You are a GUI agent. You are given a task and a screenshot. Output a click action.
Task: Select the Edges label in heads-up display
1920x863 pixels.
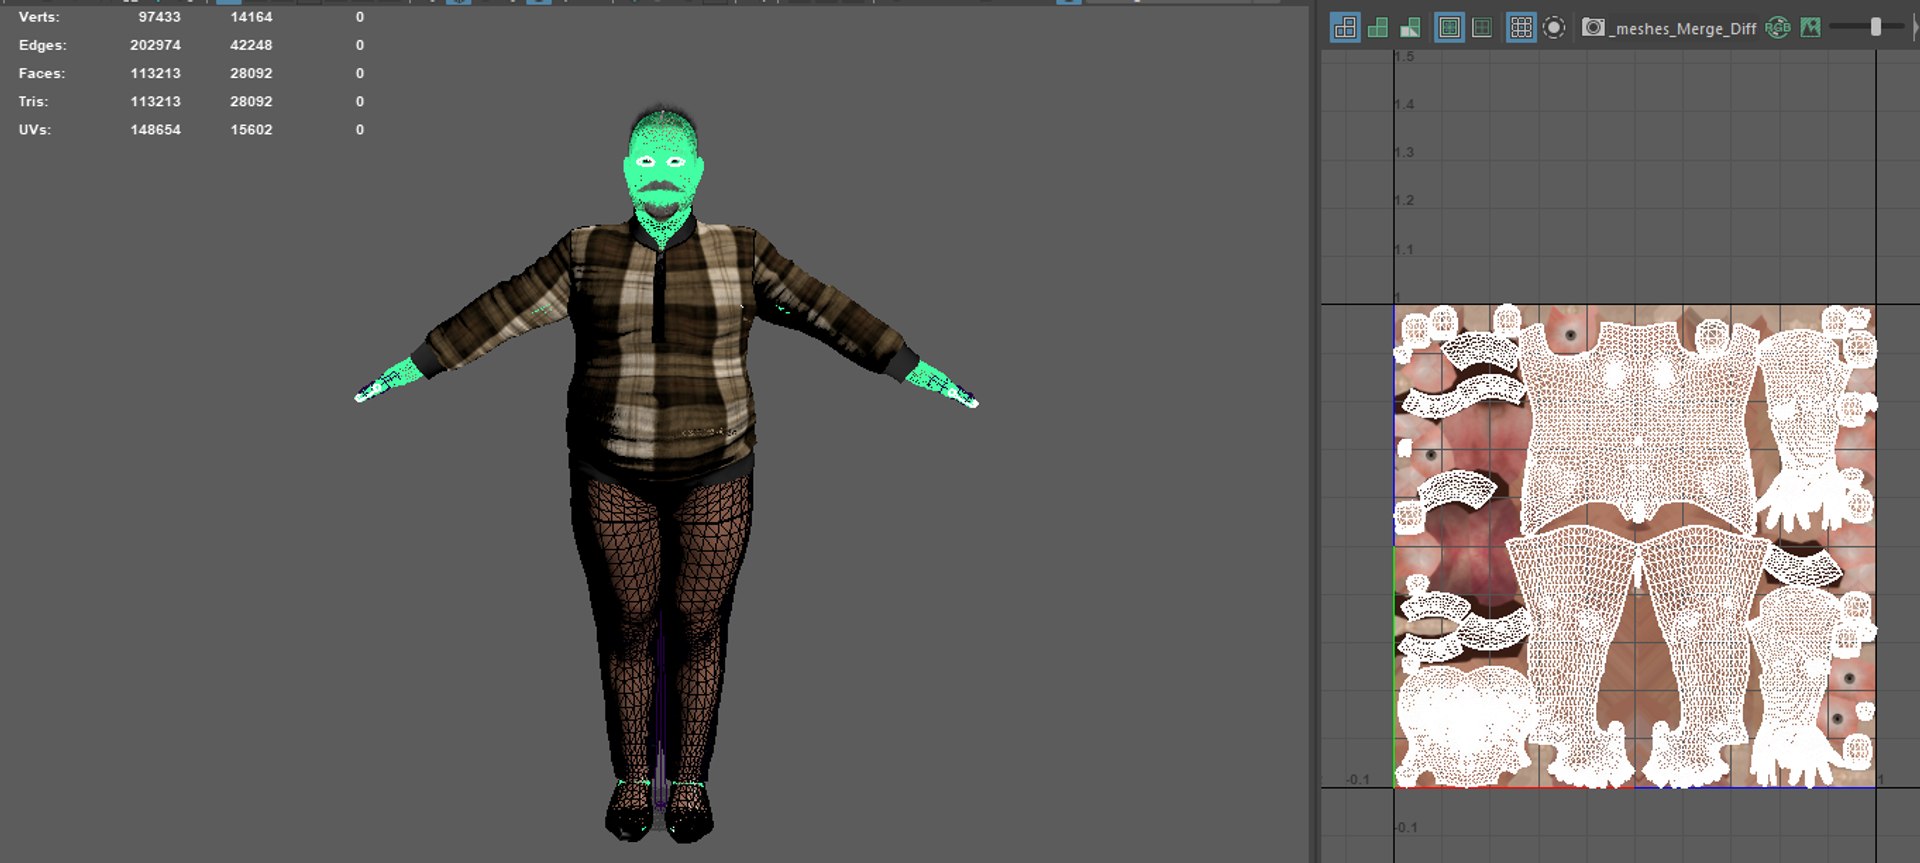point(42,45)
